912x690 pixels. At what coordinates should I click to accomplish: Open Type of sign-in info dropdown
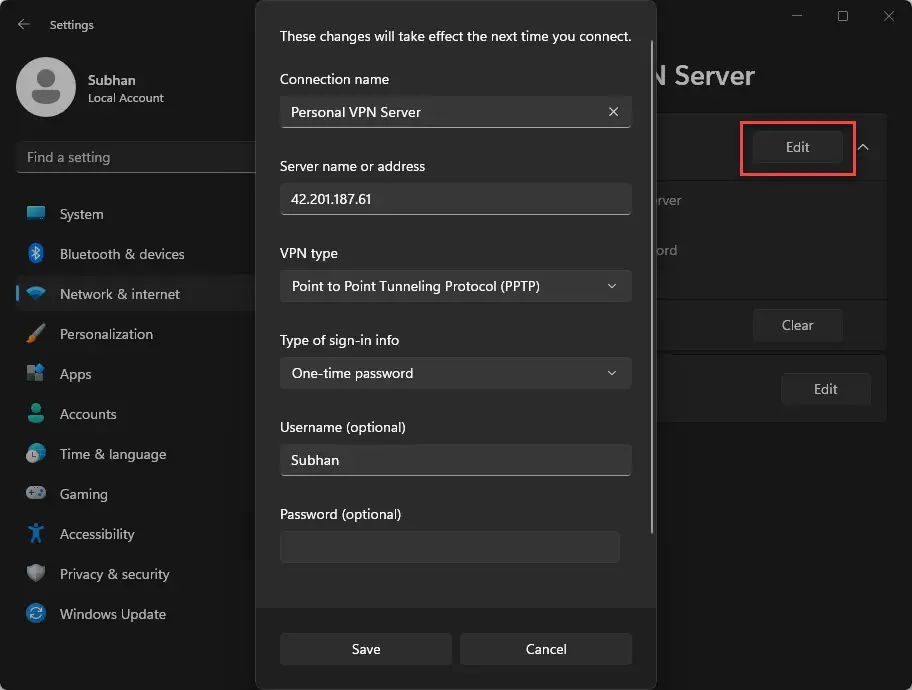pos(455,373)
